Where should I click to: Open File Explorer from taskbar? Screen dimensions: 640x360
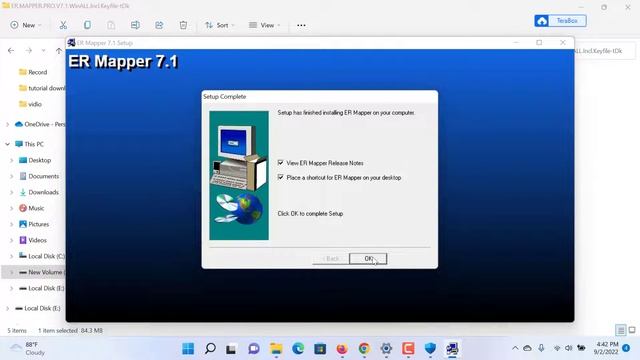click(x=276, y=349)
